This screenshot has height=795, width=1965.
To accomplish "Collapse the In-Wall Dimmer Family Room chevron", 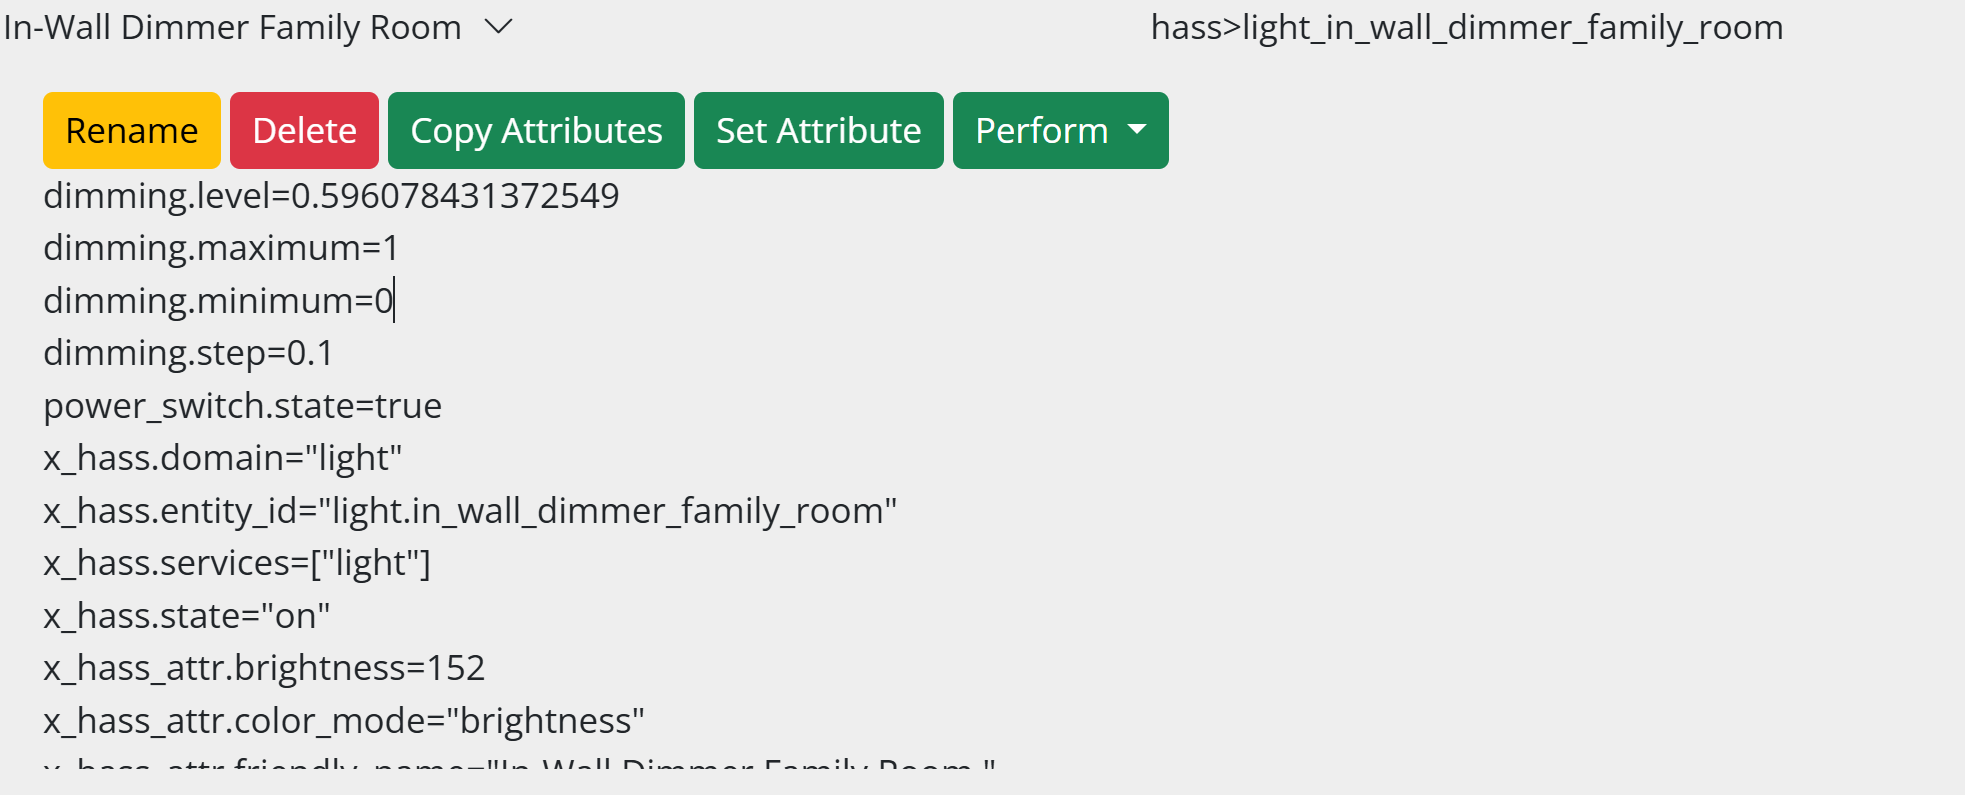I will (x=498, y=27).
